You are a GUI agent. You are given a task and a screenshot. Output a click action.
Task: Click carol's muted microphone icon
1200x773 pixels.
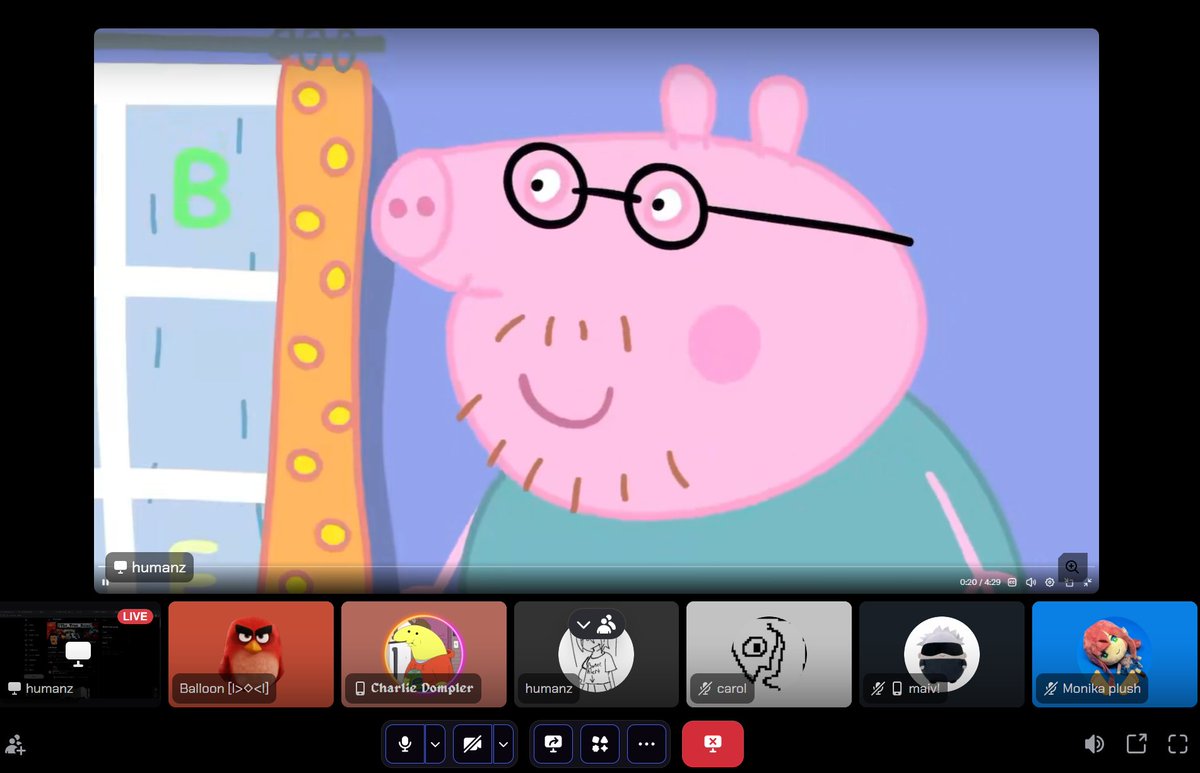click(x=705, y=689)
